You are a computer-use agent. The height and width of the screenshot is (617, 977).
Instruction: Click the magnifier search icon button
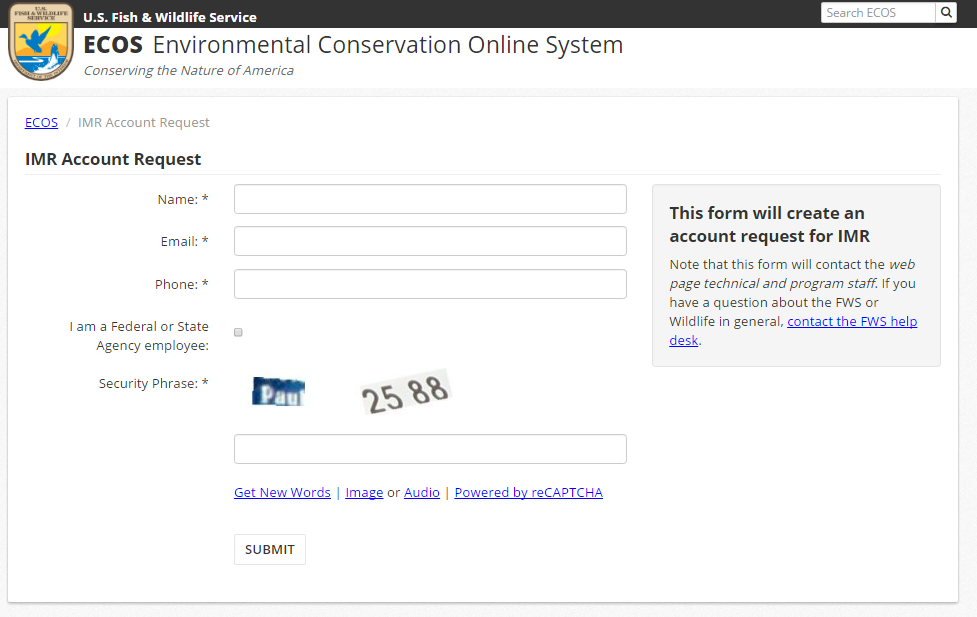click(x=946, y=12)
